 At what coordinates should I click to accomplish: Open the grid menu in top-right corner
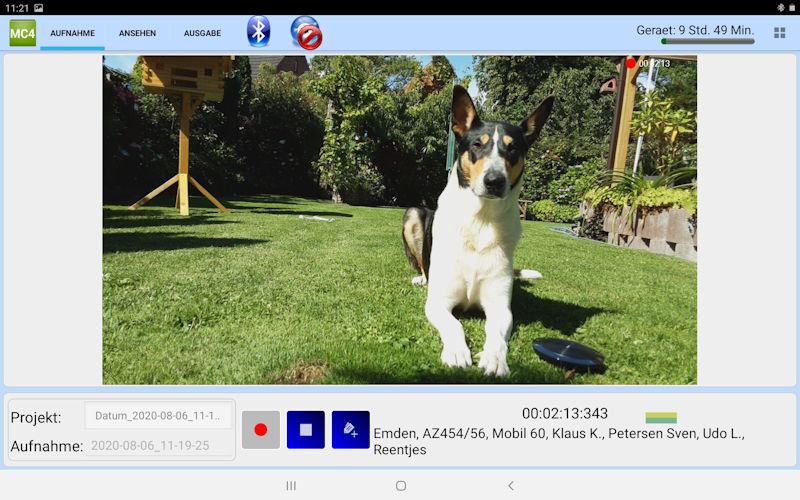(x=779, y=33)
